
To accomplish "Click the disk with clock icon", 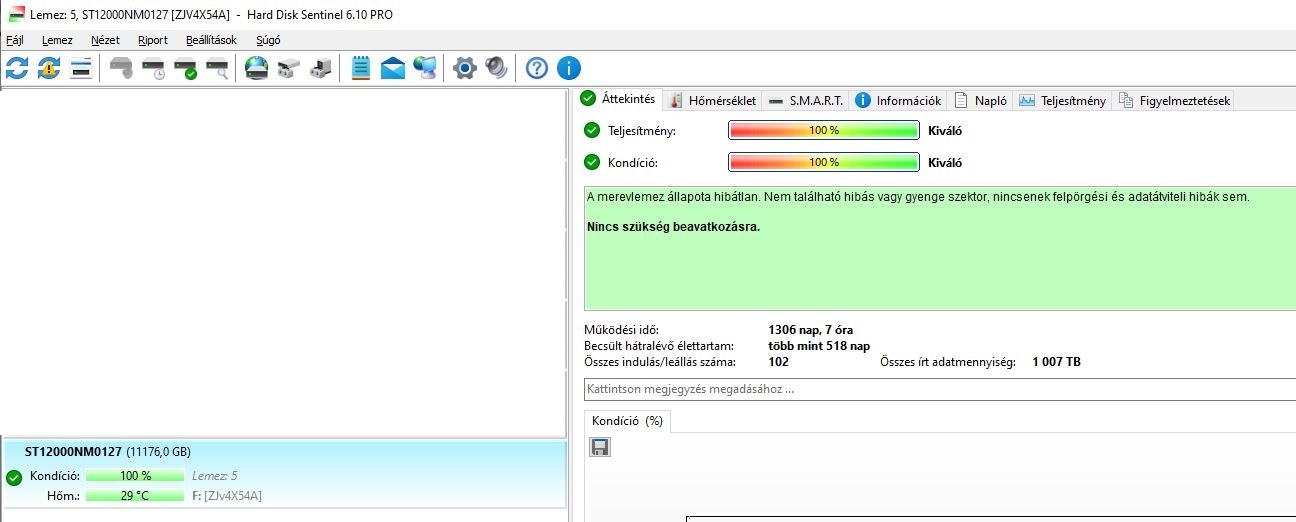I will 153,68.
